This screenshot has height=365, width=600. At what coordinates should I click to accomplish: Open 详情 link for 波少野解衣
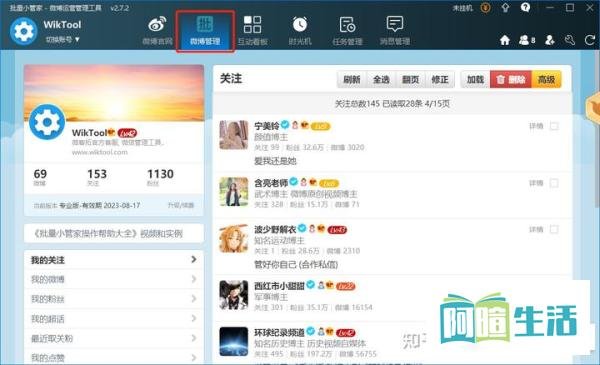(x=536, y=230)
